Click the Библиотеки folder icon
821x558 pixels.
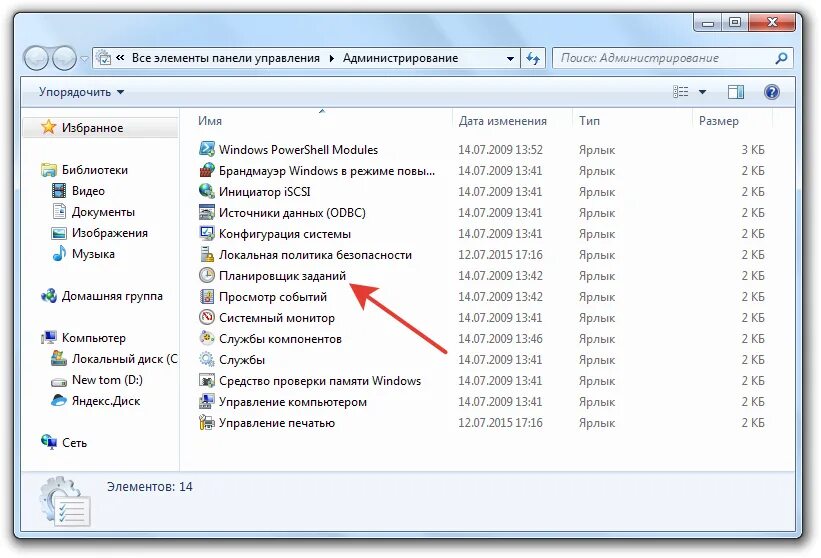click(x=49, y=170)
